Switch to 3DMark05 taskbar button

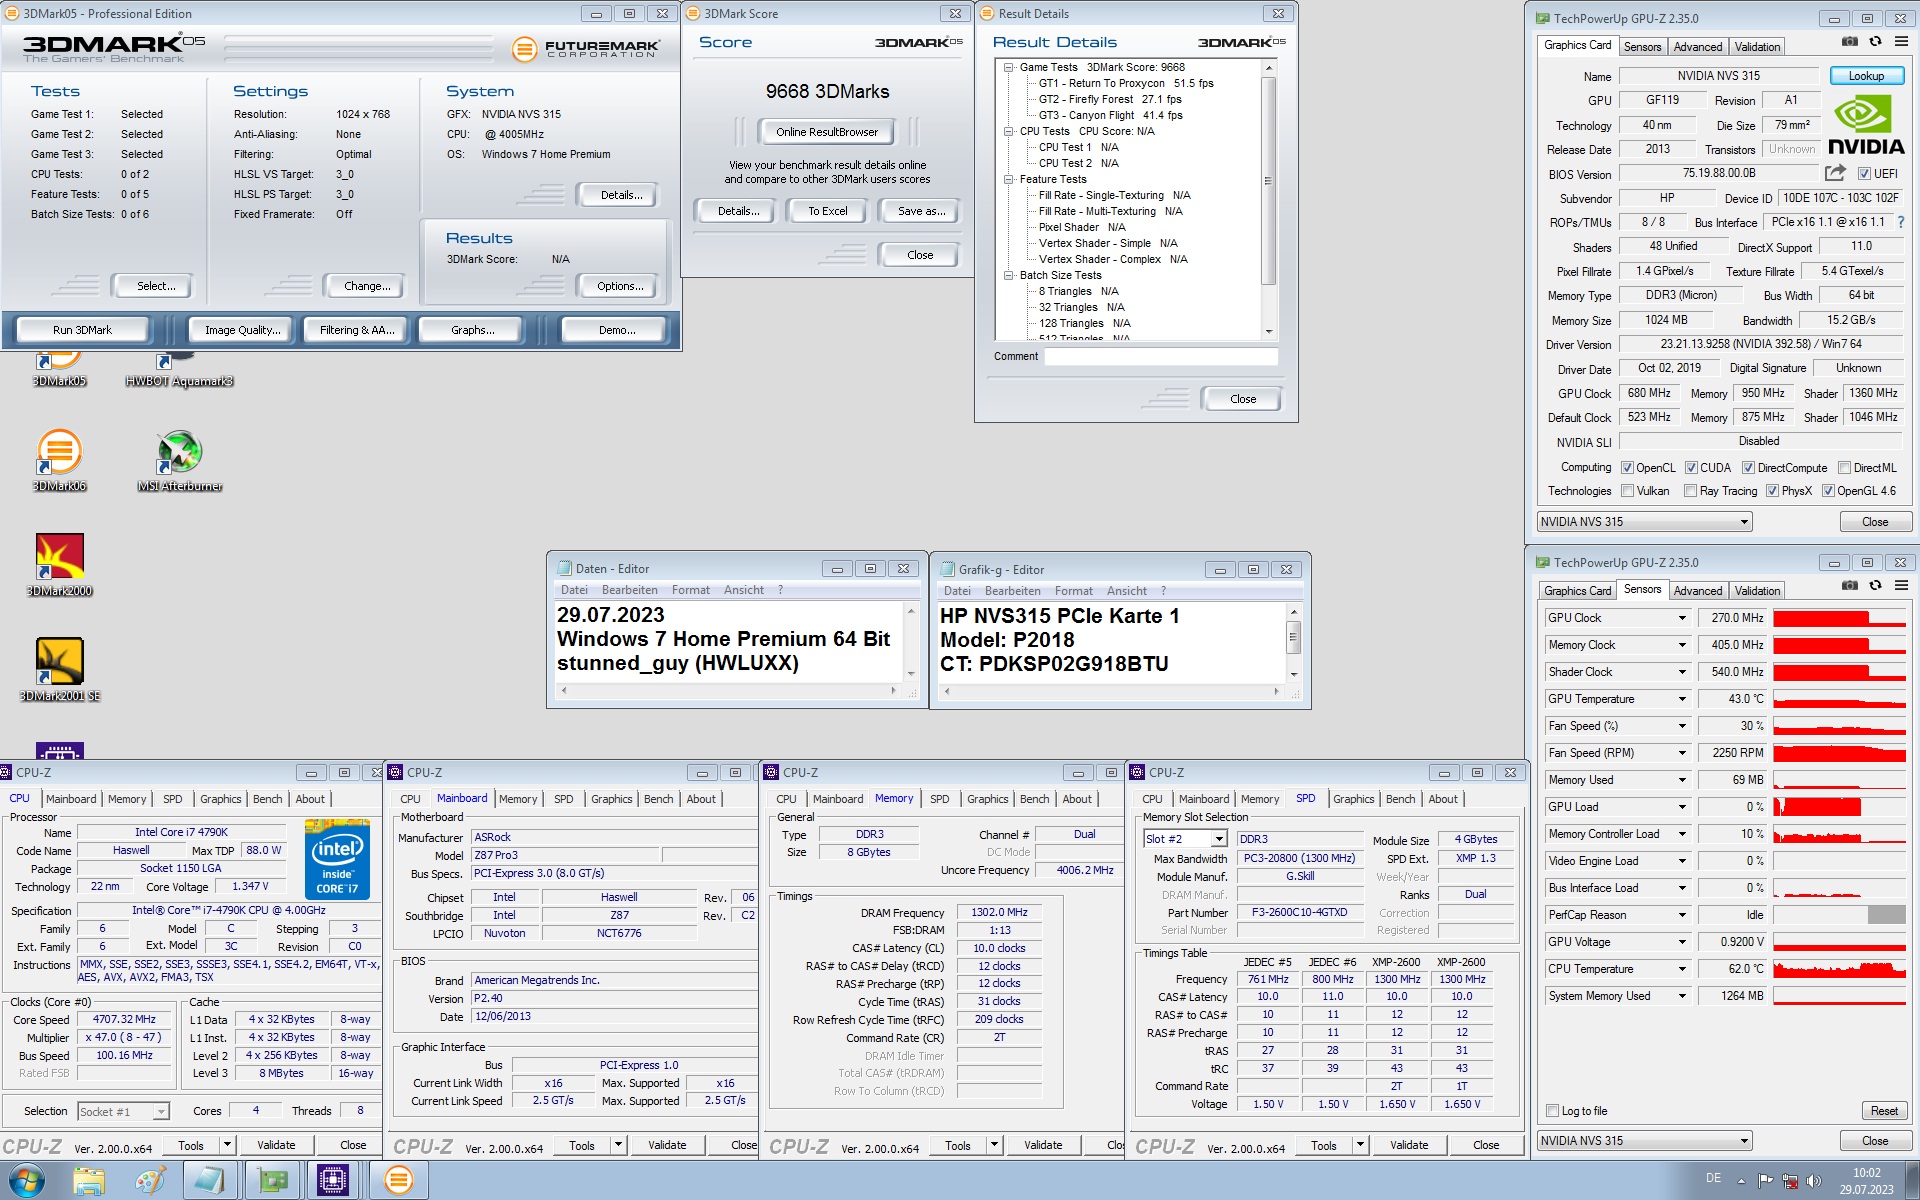398,1181
